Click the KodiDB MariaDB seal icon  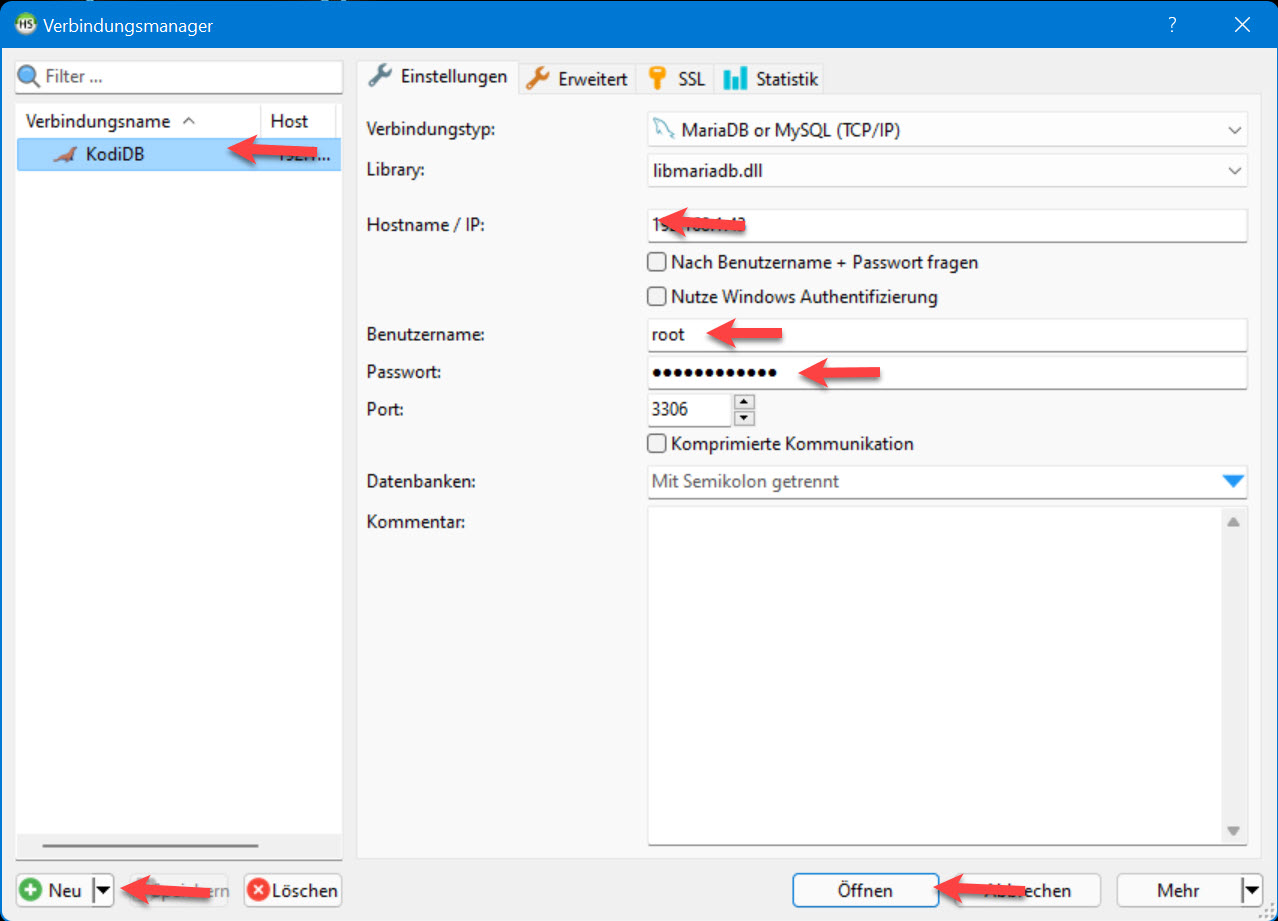tap(65, 155)
